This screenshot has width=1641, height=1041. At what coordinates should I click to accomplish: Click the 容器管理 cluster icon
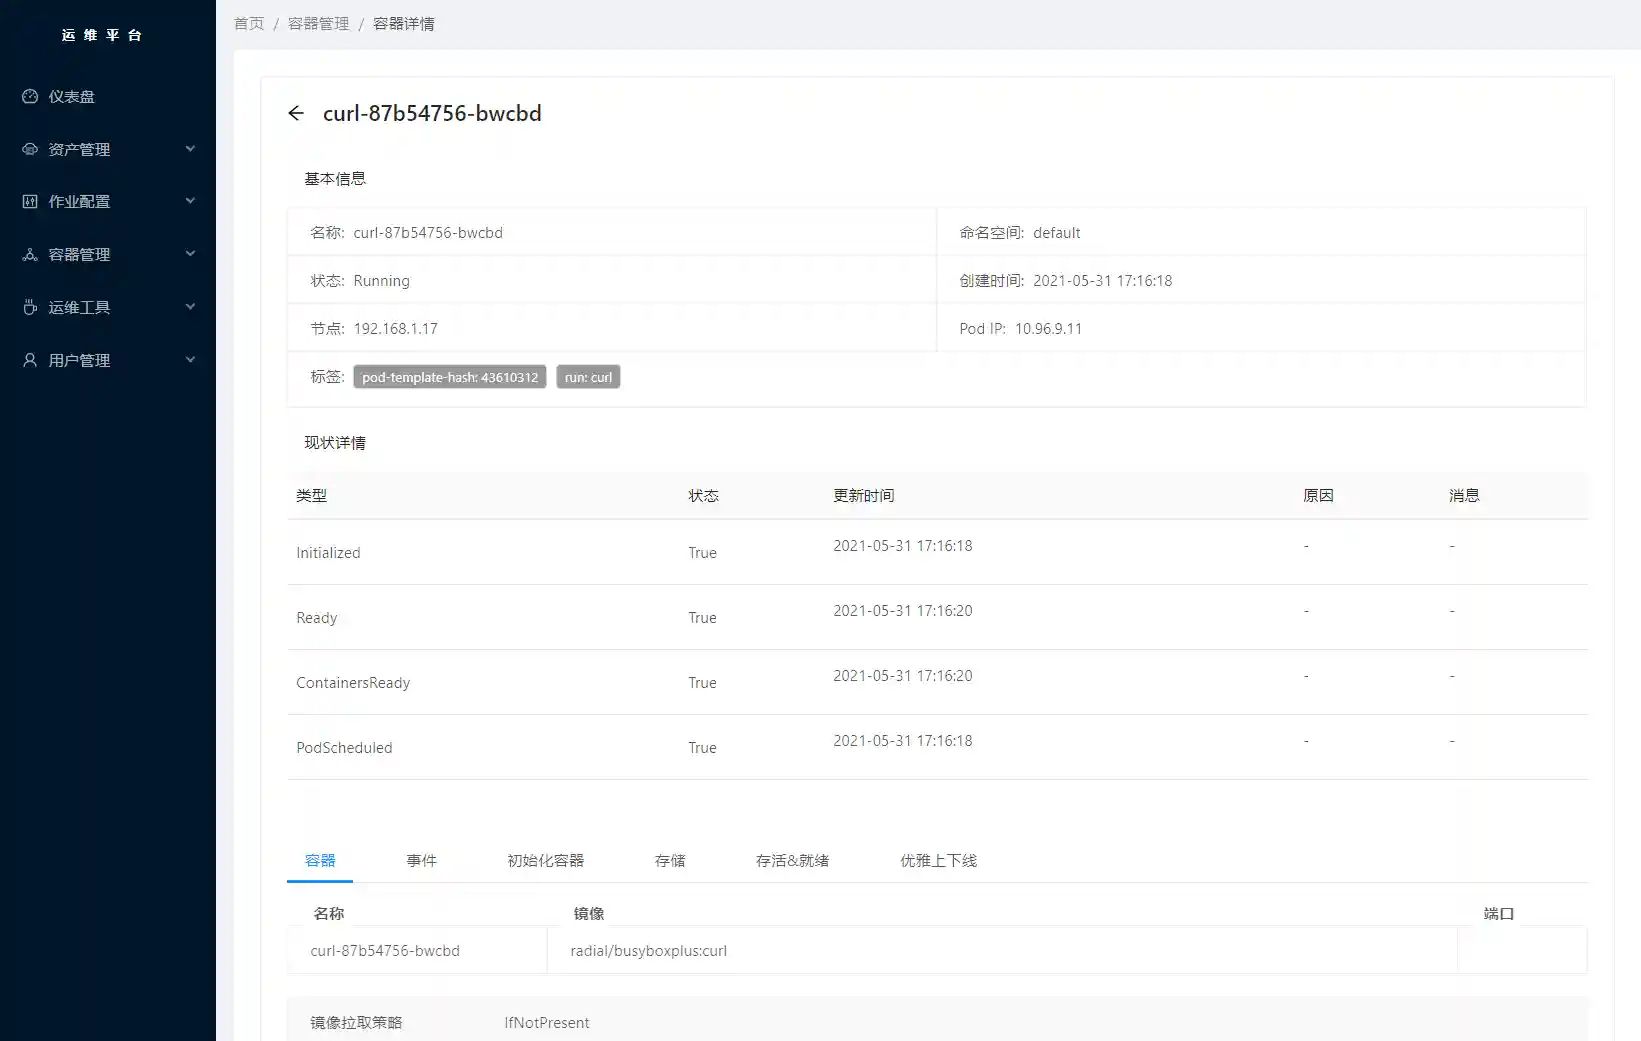30,255
